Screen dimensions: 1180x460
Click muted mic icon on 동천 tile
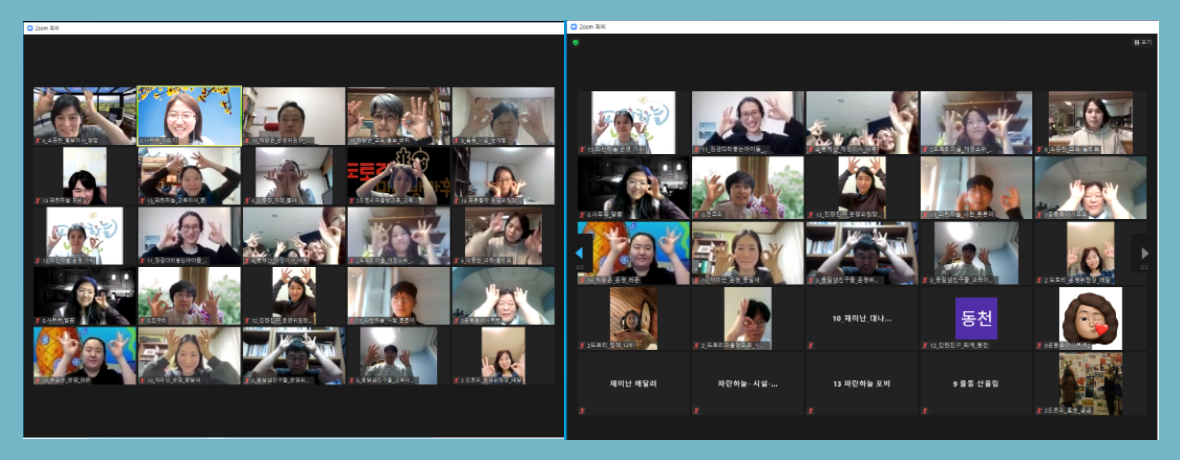[925, 345]
